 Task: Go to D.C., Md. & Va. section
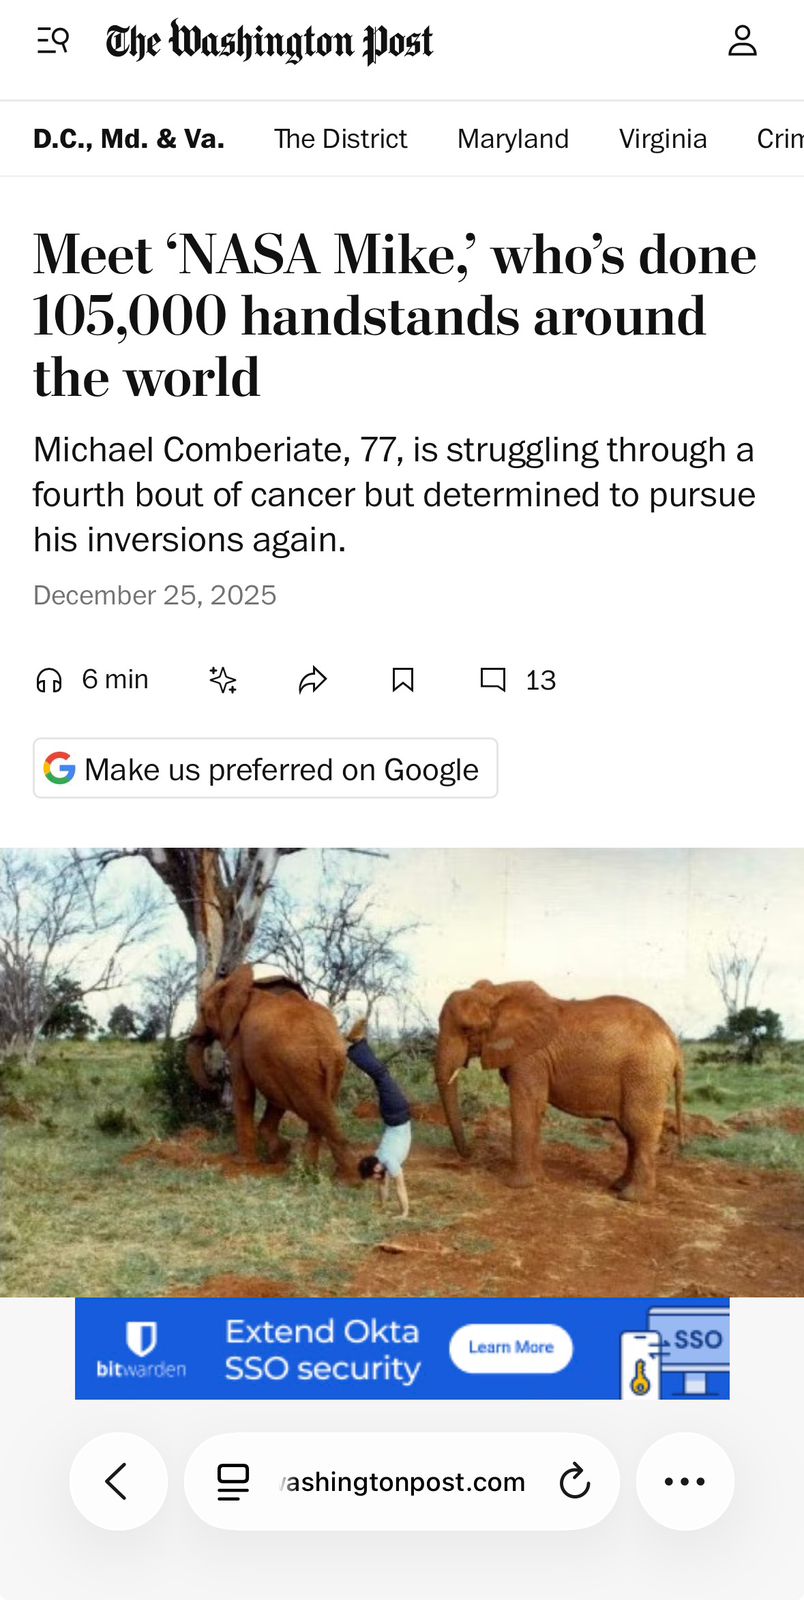[x=129, y=139]
